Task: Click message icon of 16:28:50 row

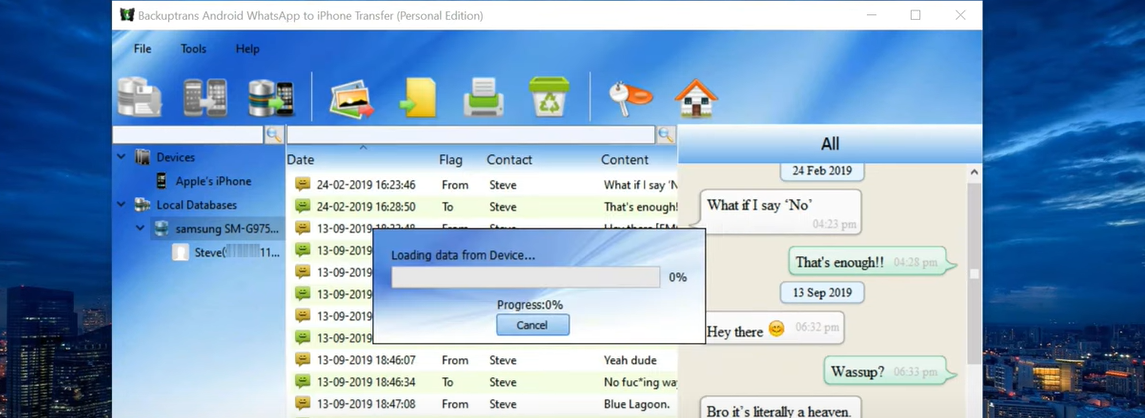Action: pos(302,207)
